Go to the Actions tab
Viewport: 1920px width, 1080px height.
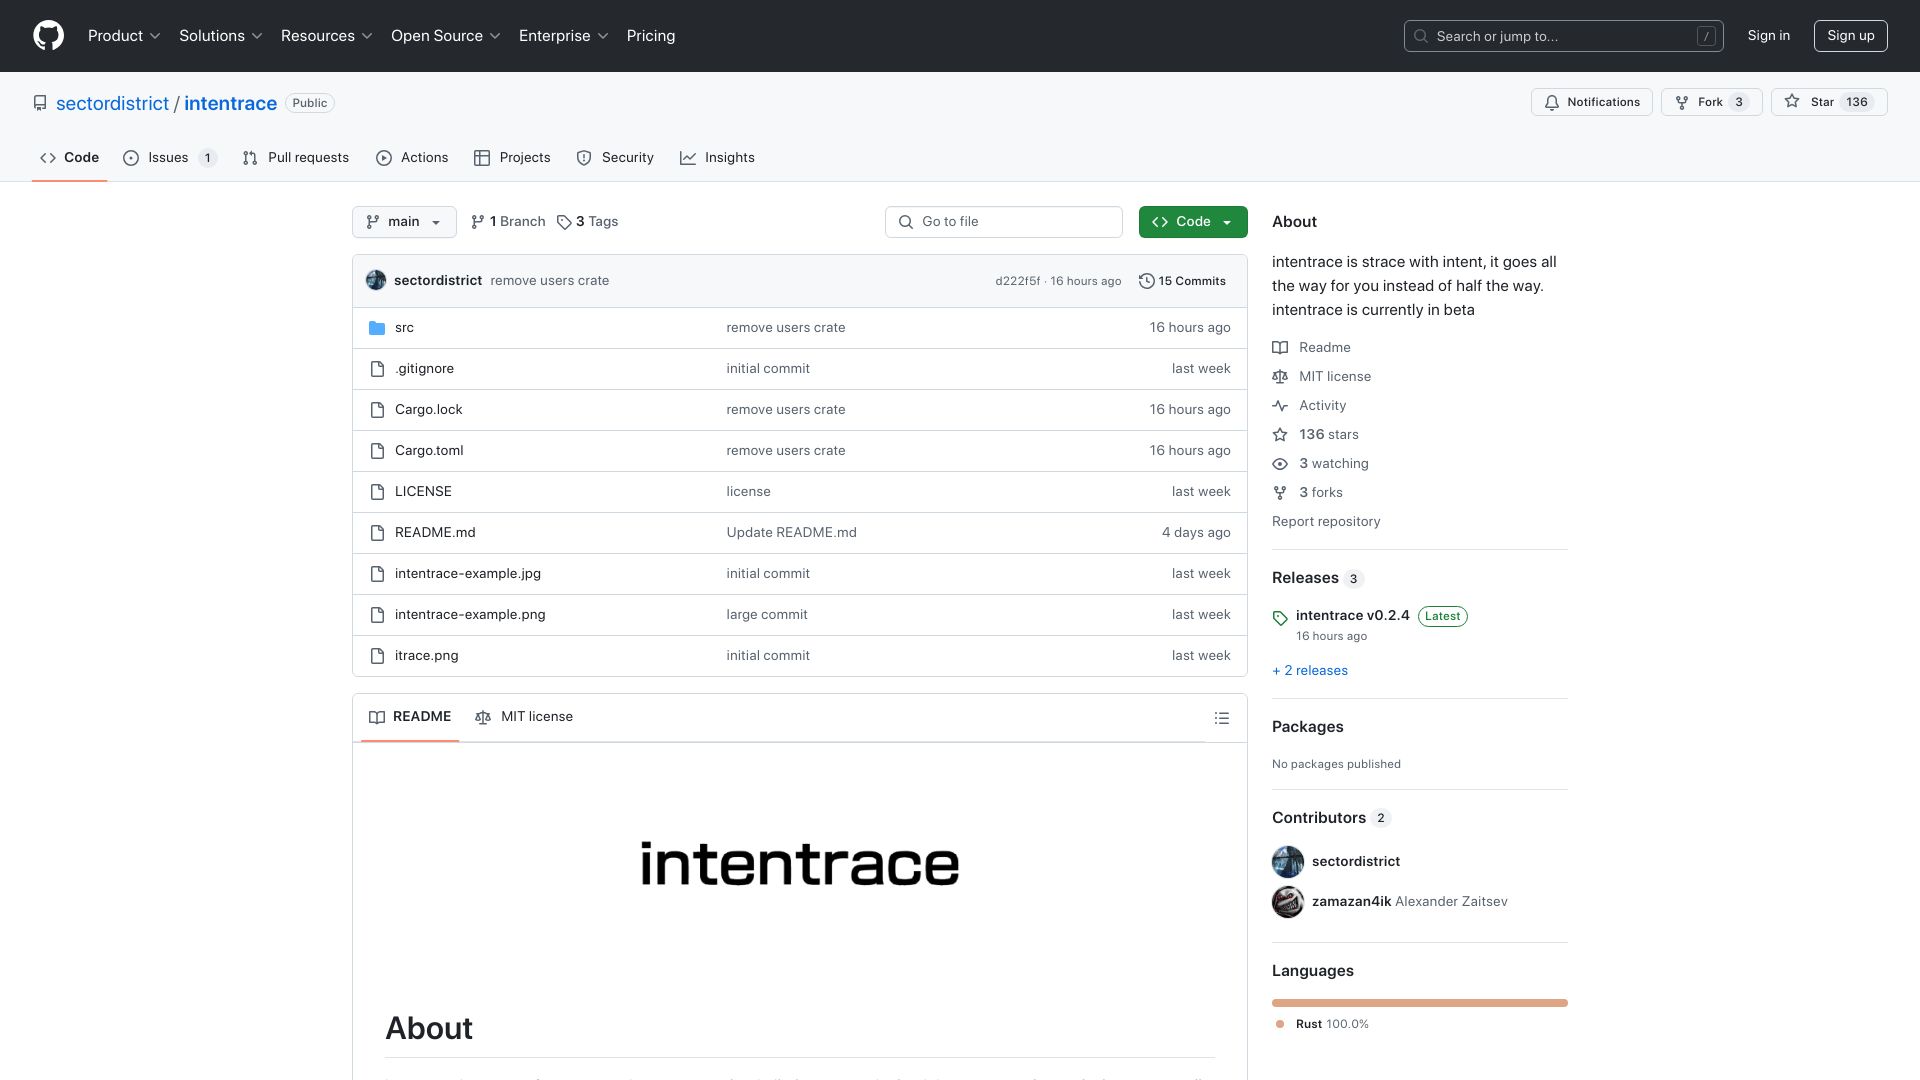412,158
